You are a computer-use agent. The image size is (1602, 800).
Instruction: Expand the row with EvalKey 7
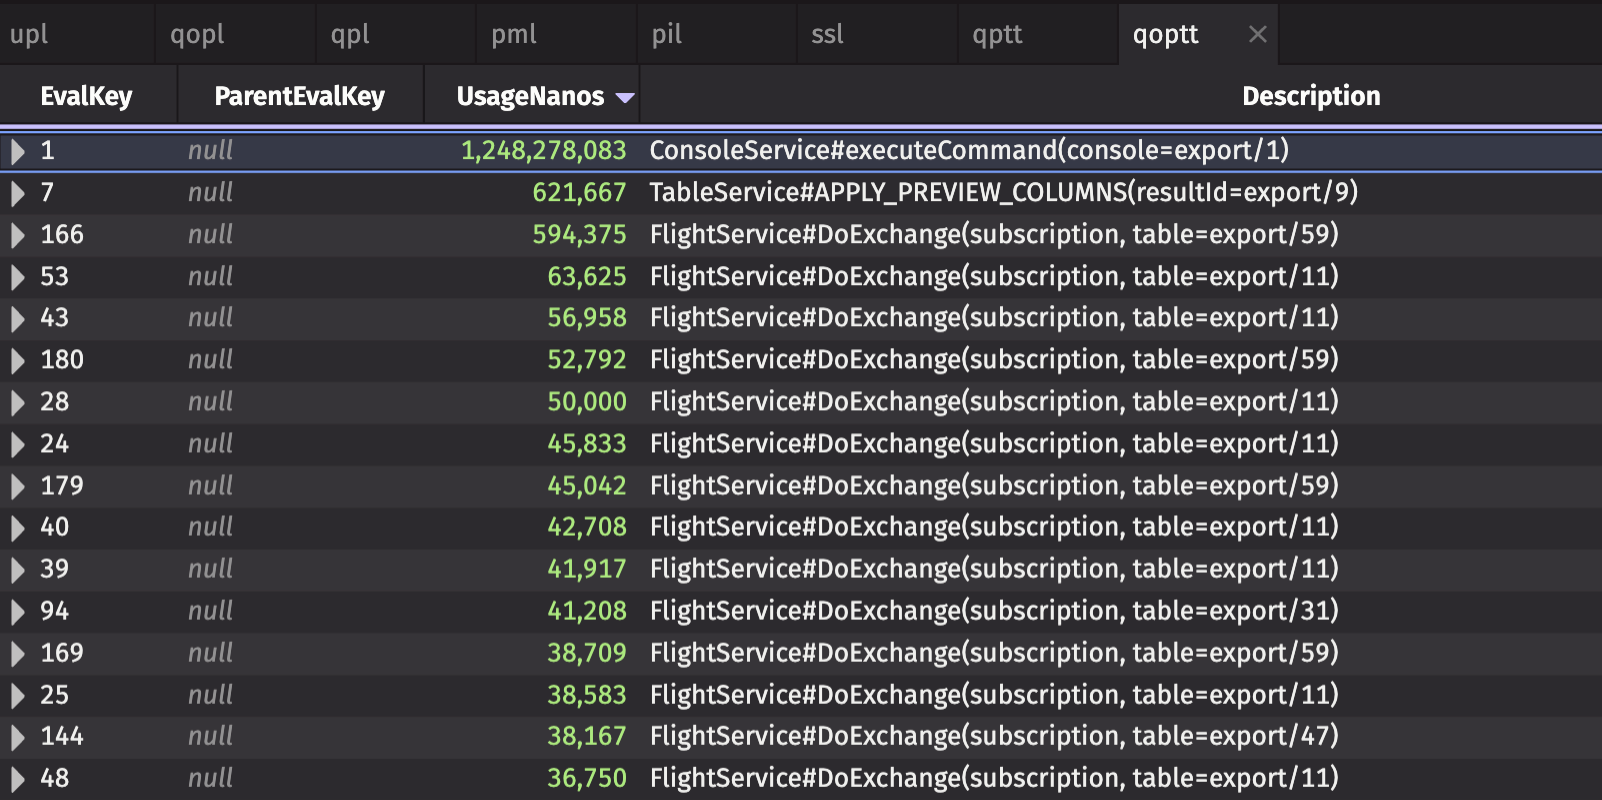click(x=17, y=193)
